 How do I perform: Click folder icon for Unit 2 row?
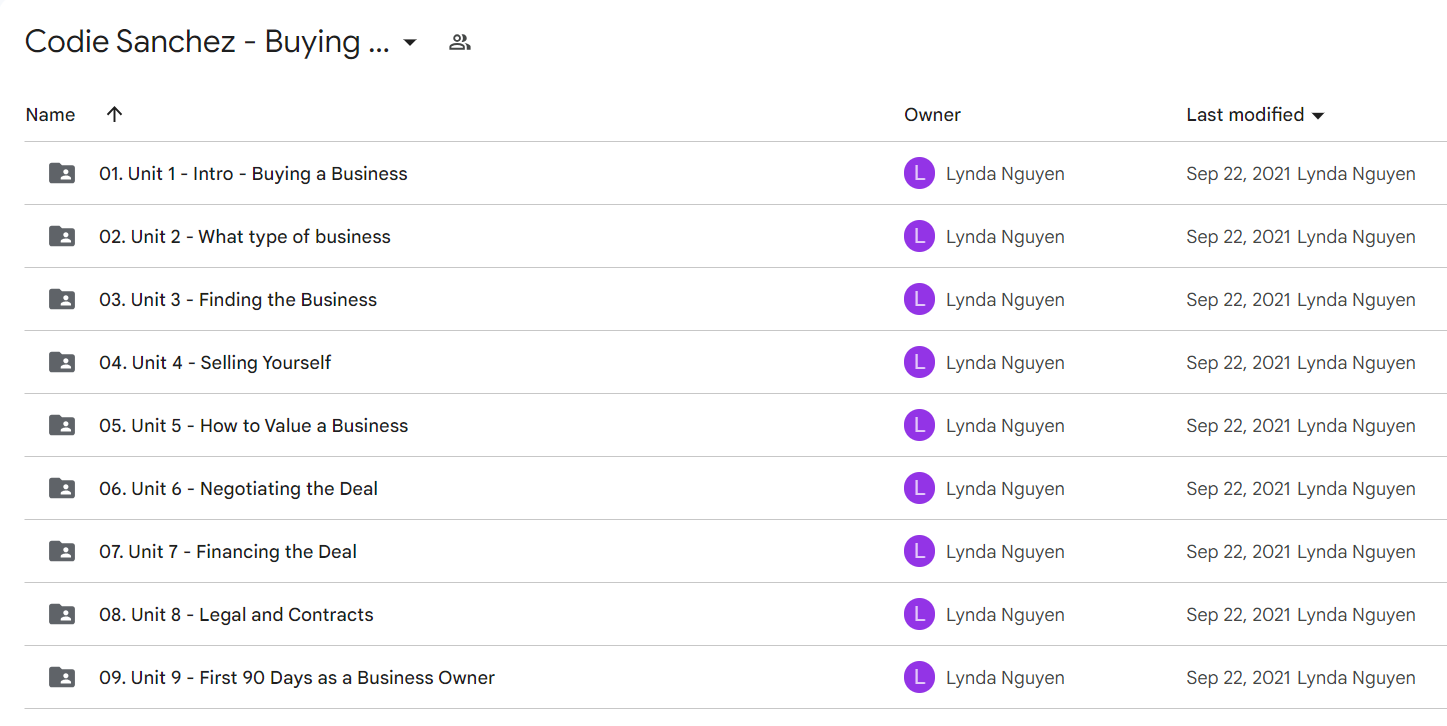tap(62, 236)
